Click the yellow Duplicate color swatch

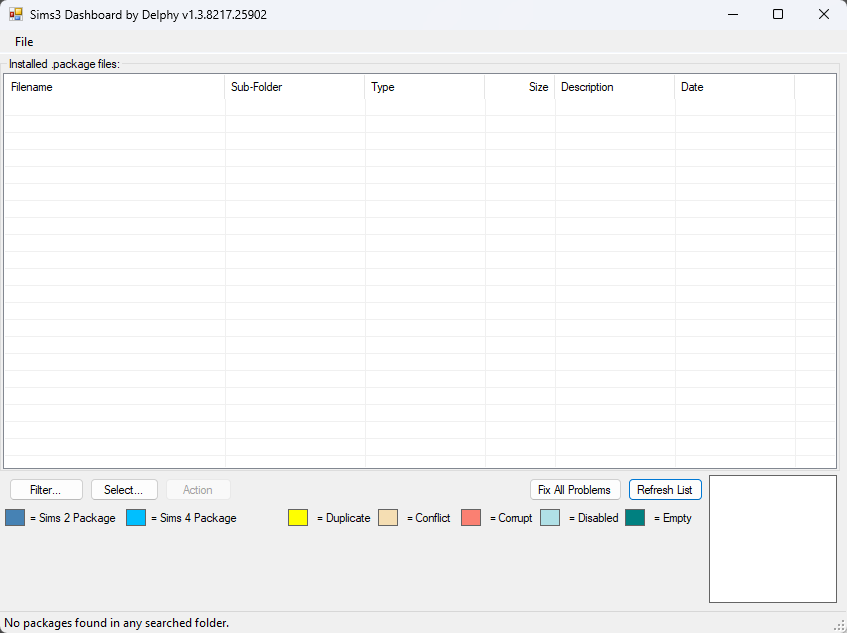298,517
